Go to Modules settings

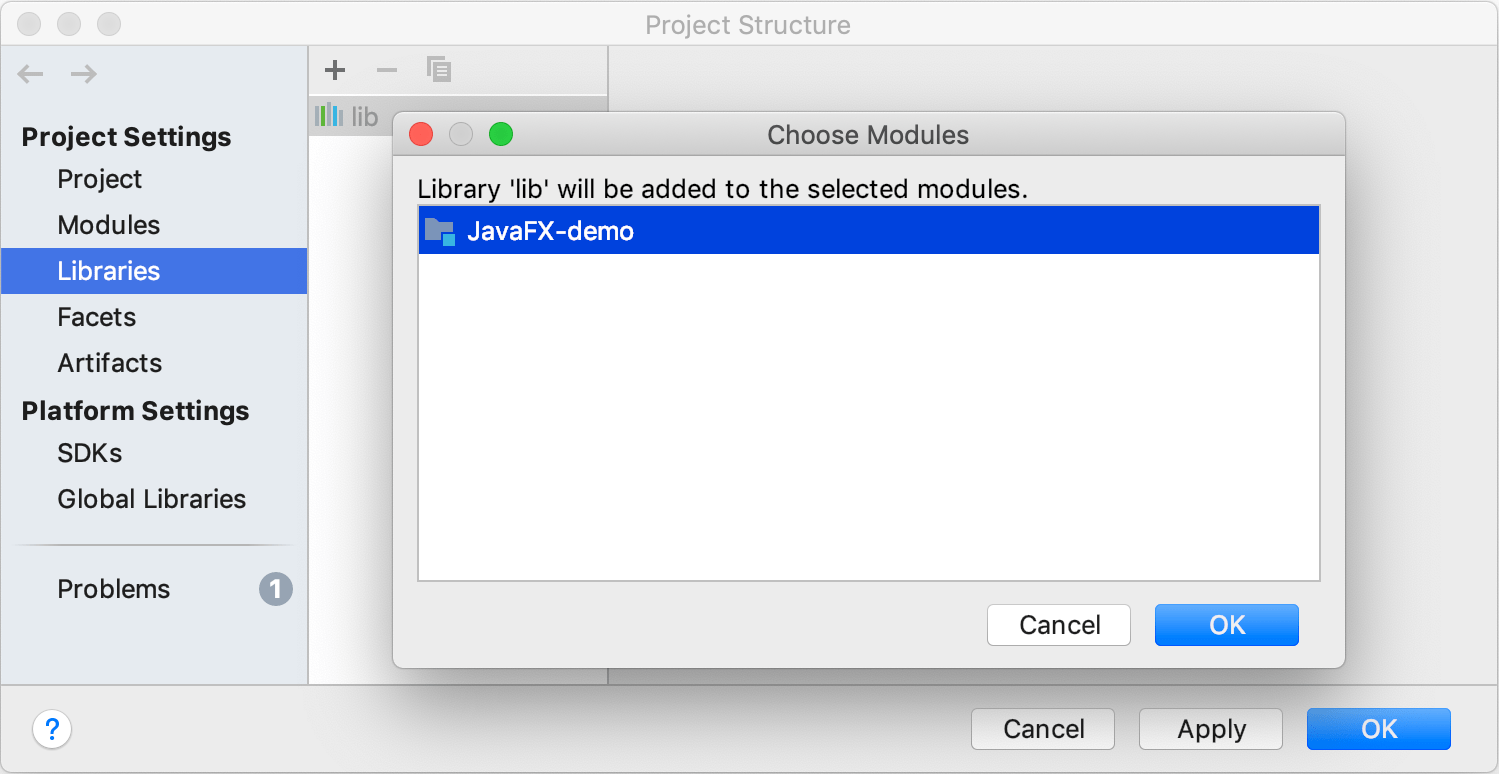[109, 225]
